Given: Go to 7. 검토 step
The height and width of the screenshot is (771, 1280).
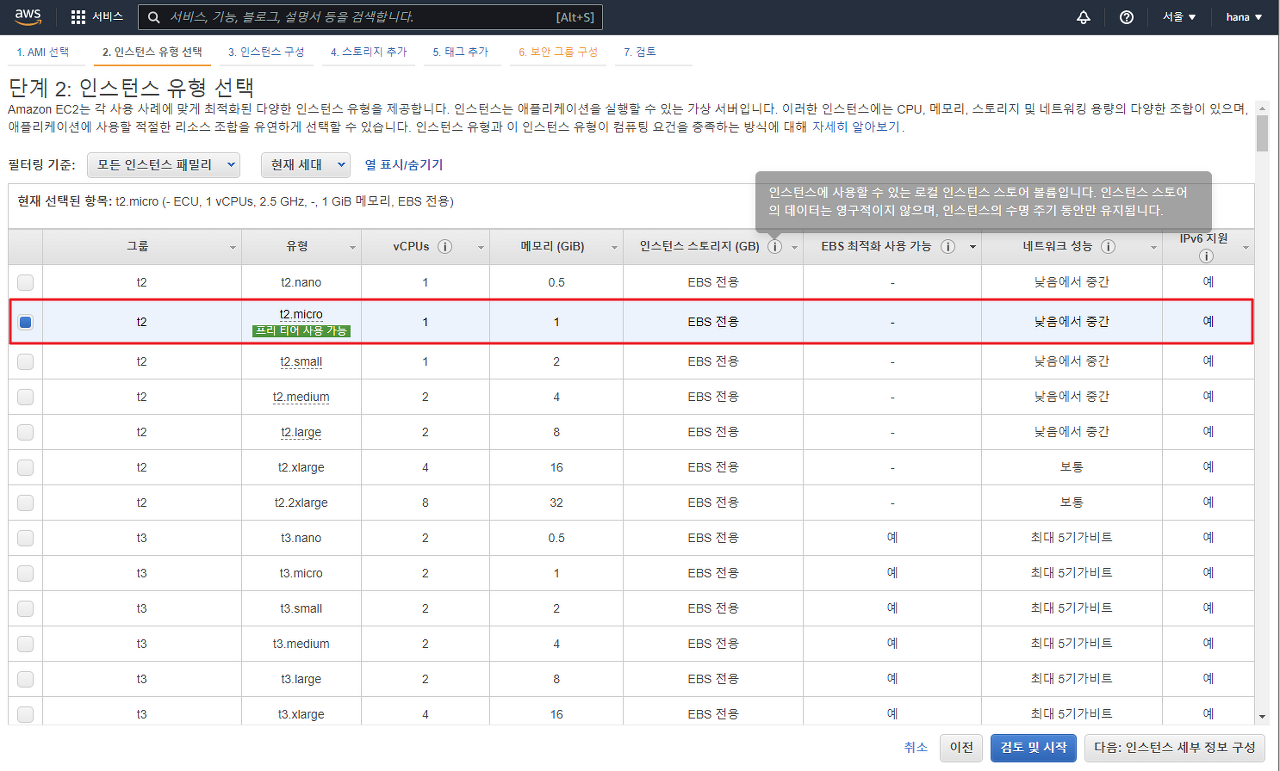Looking at the screenshot, I should (x=640, y=51).
